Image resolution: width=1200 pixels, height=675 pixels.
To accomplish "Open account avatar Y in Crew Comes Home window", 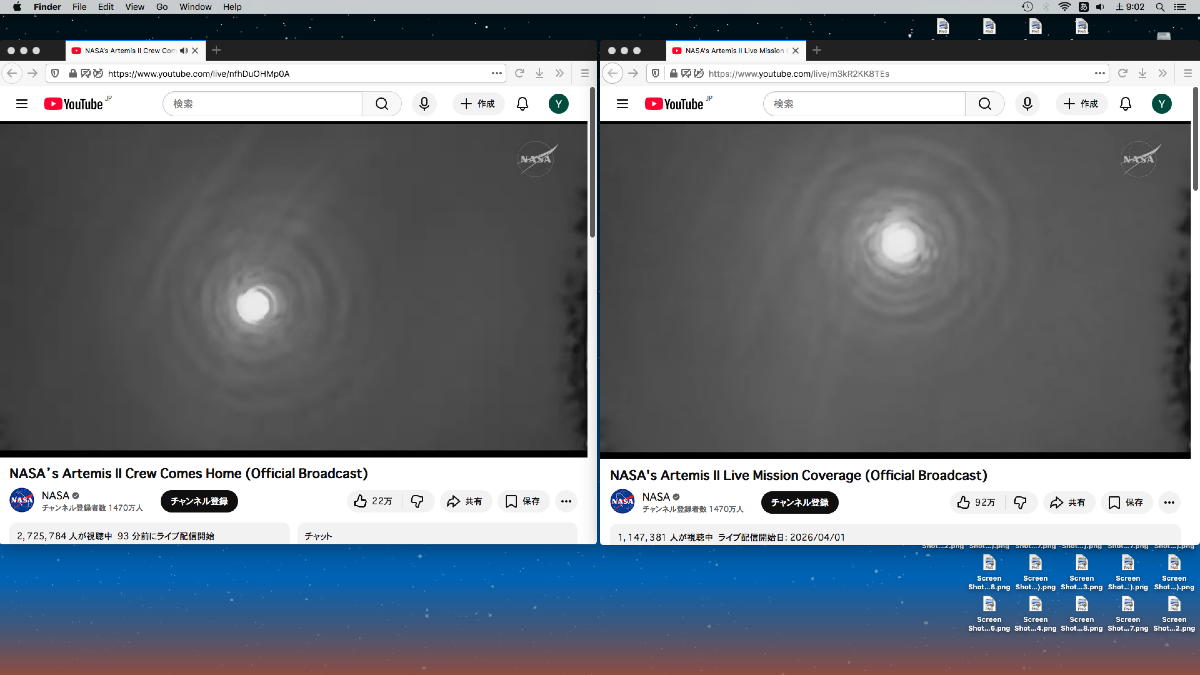I will click(559, 103).
